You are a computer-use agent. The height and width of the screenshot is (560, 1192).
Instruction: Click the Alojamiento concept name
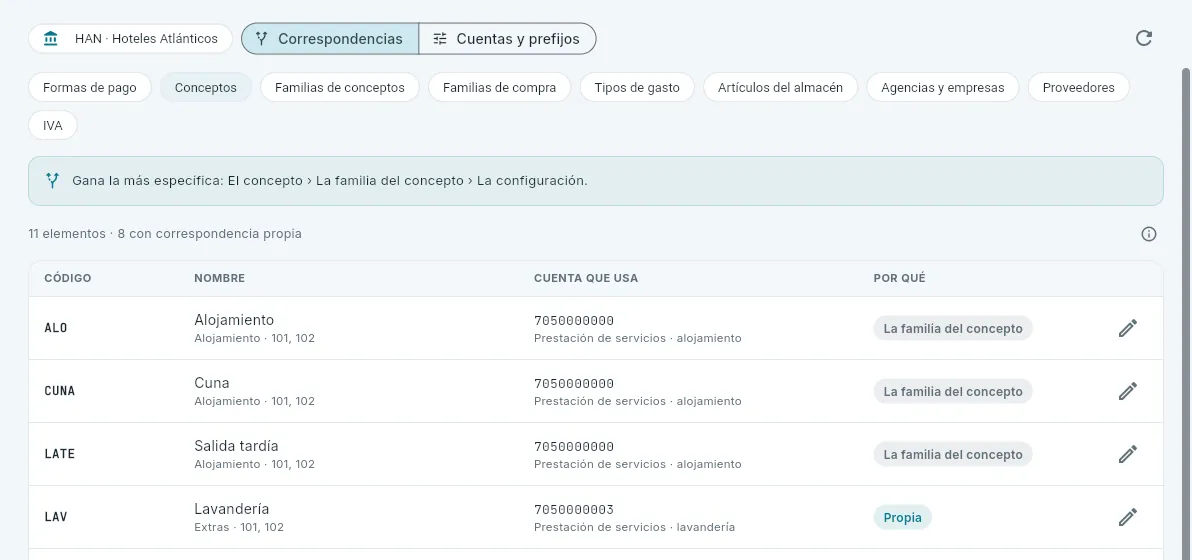(x=234, y=320)
